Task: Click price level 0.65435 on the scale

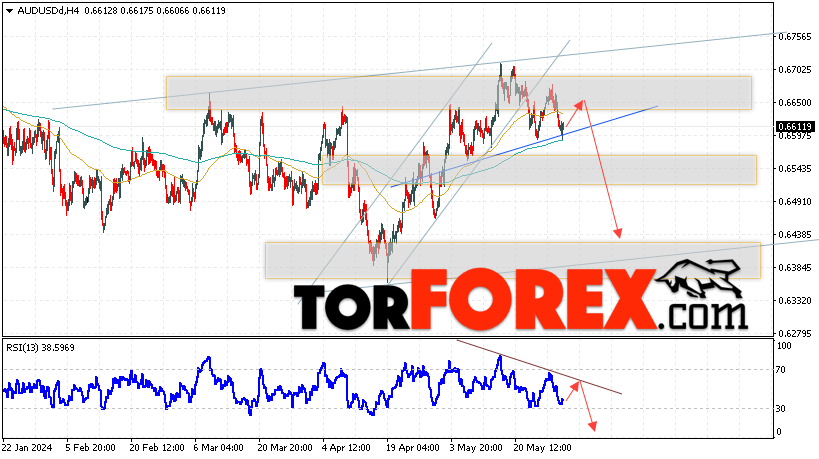Action: coord(794,169)
